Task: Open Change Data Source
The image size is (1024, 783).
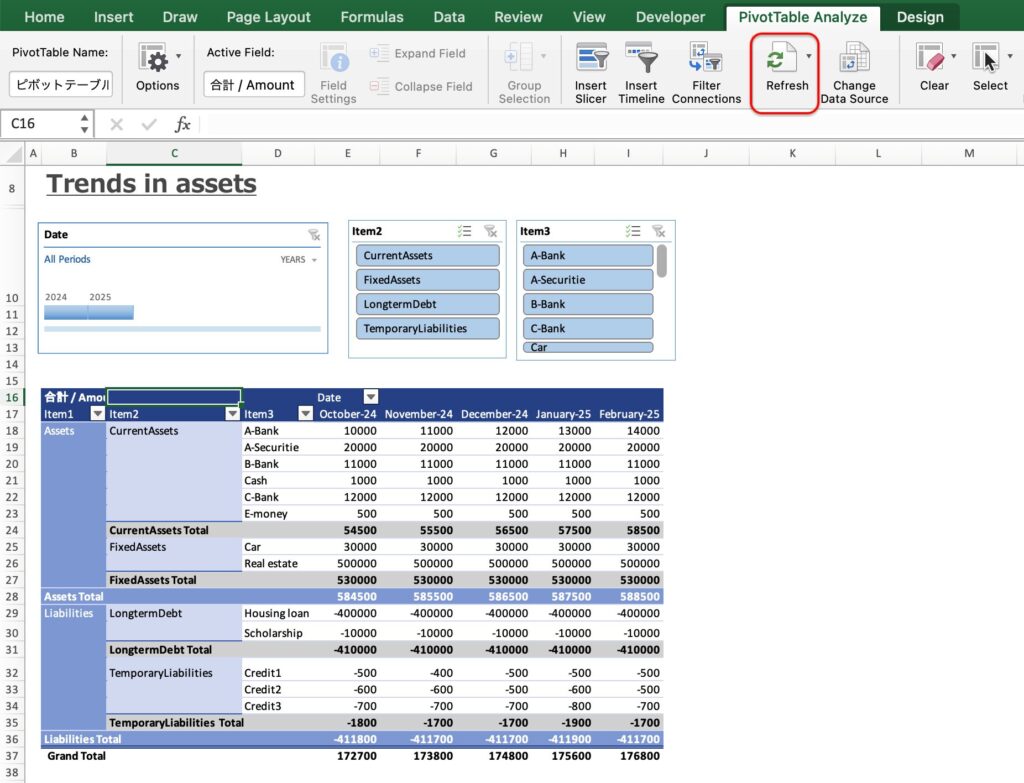Action: click(854, 72)
